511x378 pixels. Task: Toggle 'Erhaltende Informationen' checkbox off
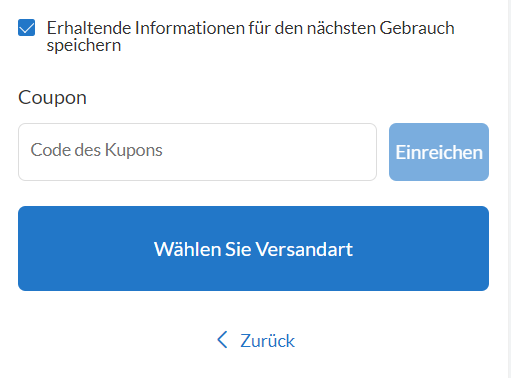[27, 27]
